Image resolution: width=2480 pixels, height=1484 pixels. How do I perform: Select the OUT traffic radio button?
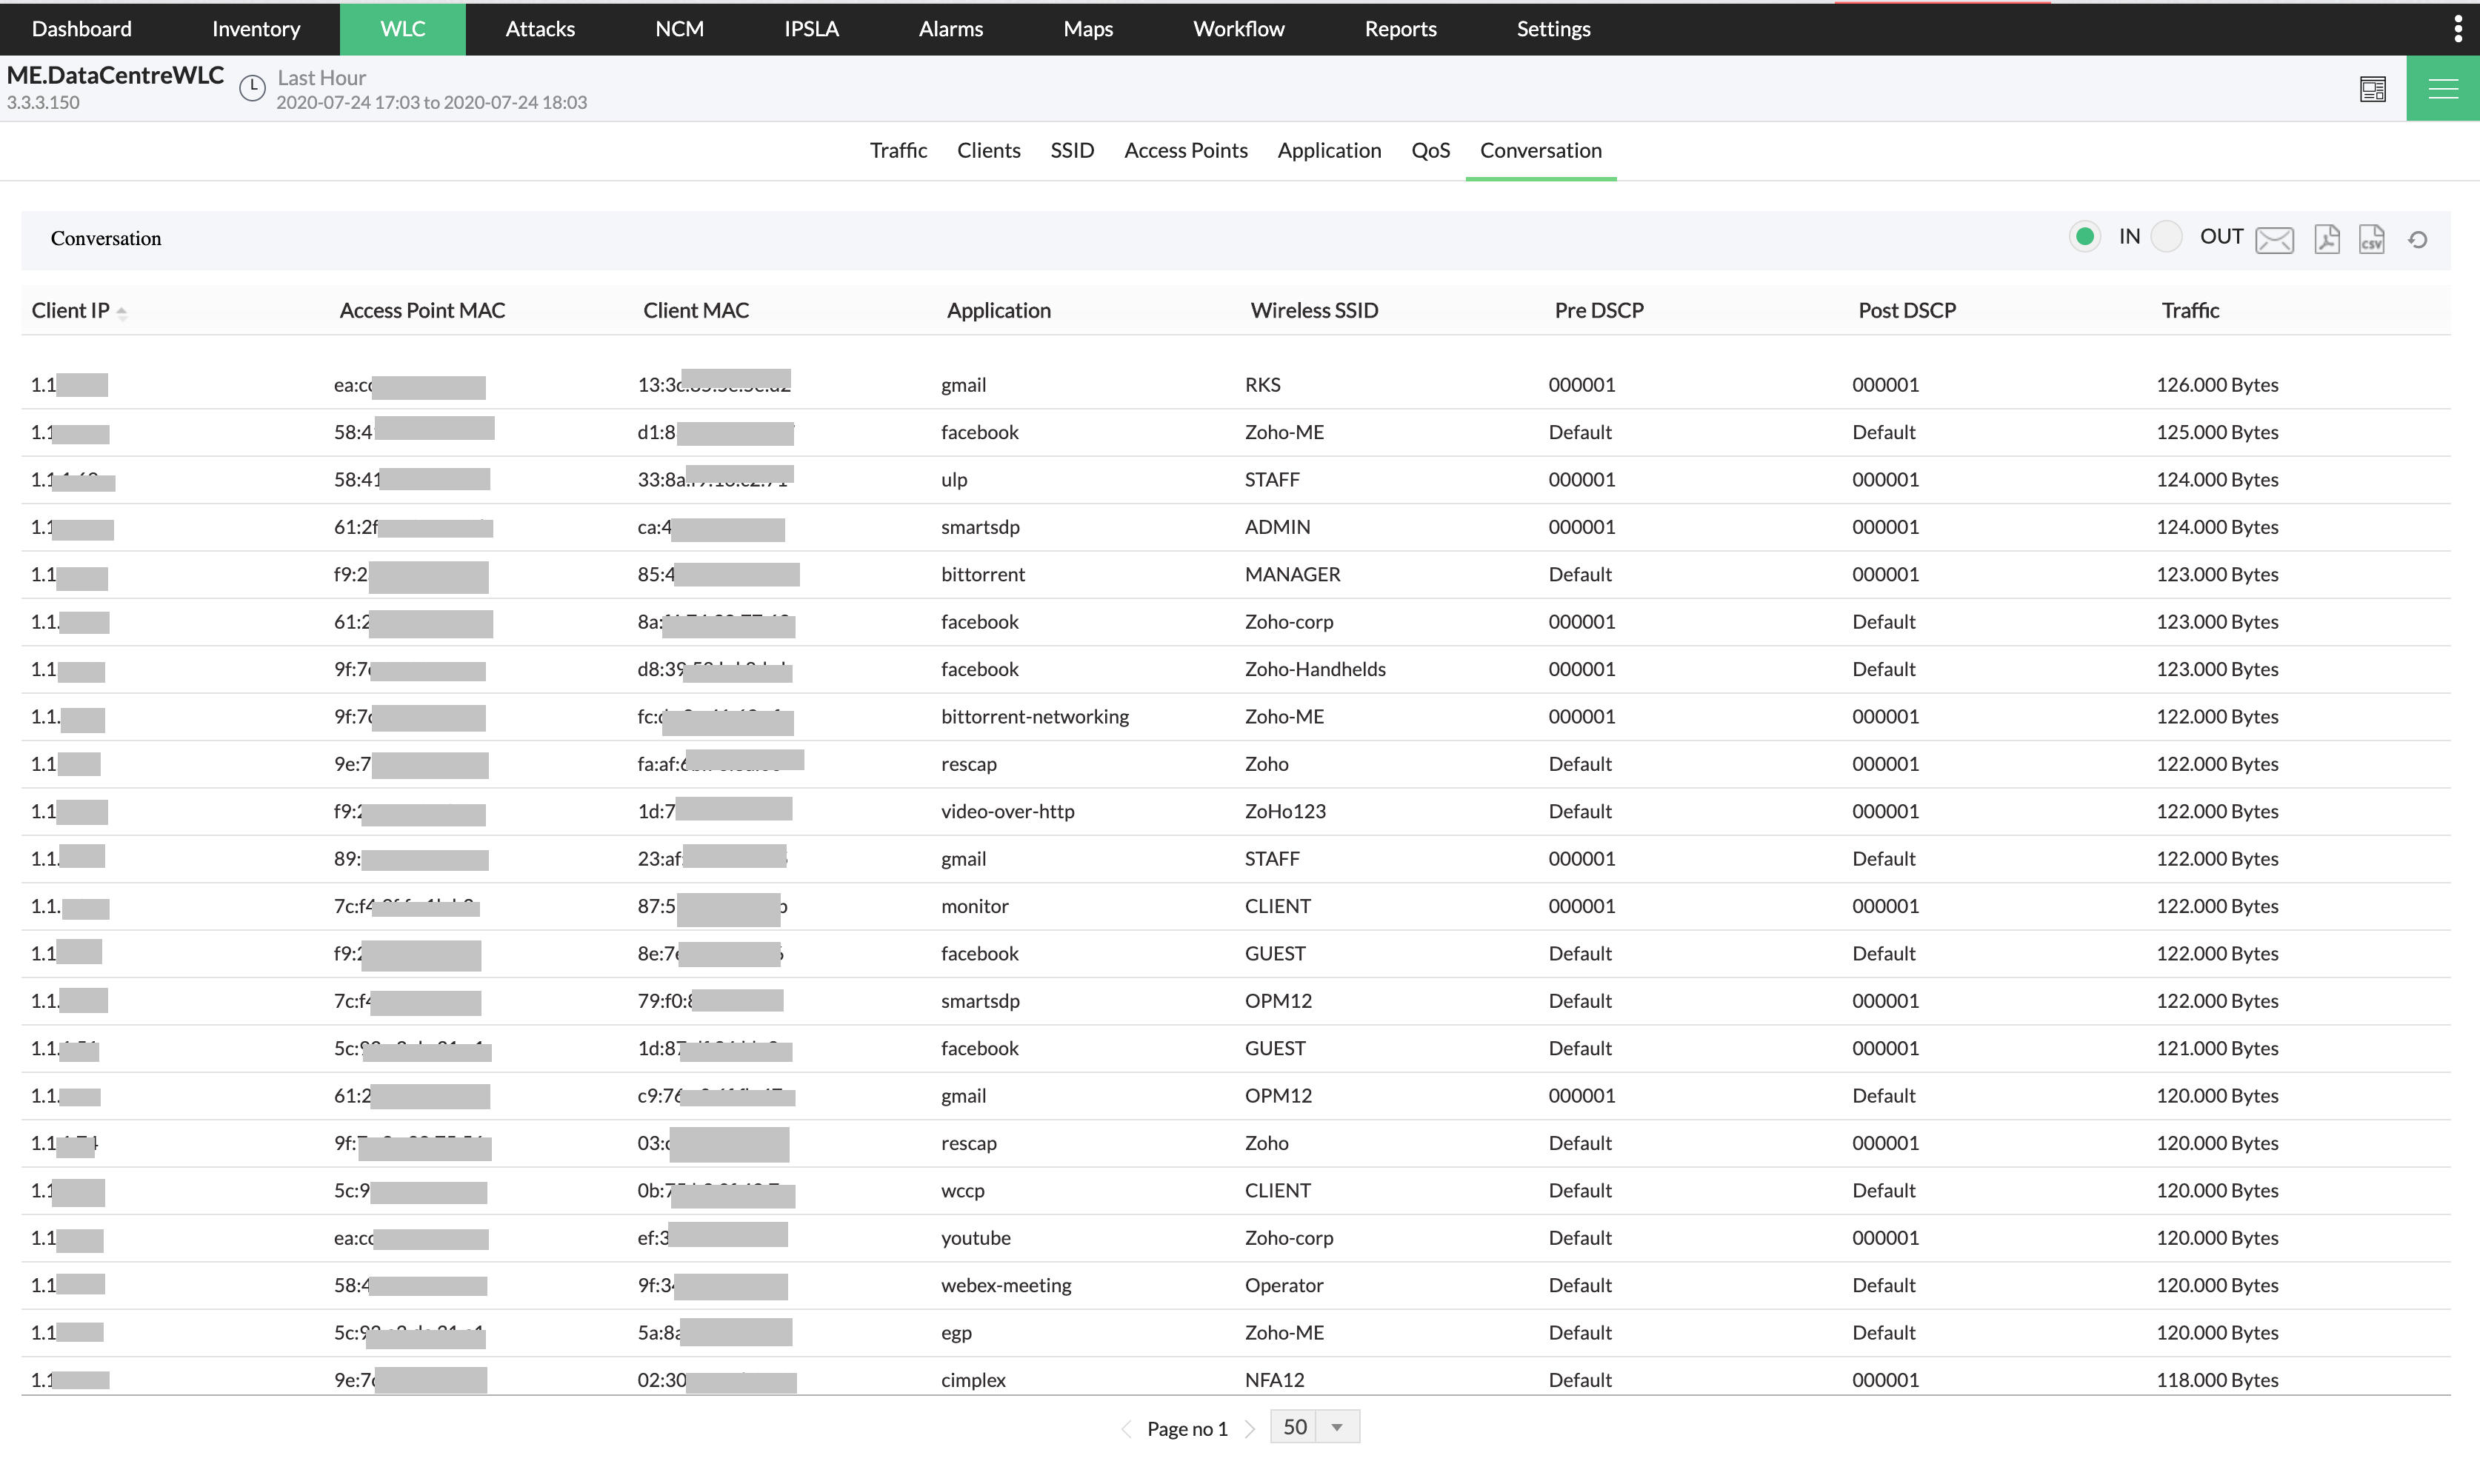tap(2166, 236)
